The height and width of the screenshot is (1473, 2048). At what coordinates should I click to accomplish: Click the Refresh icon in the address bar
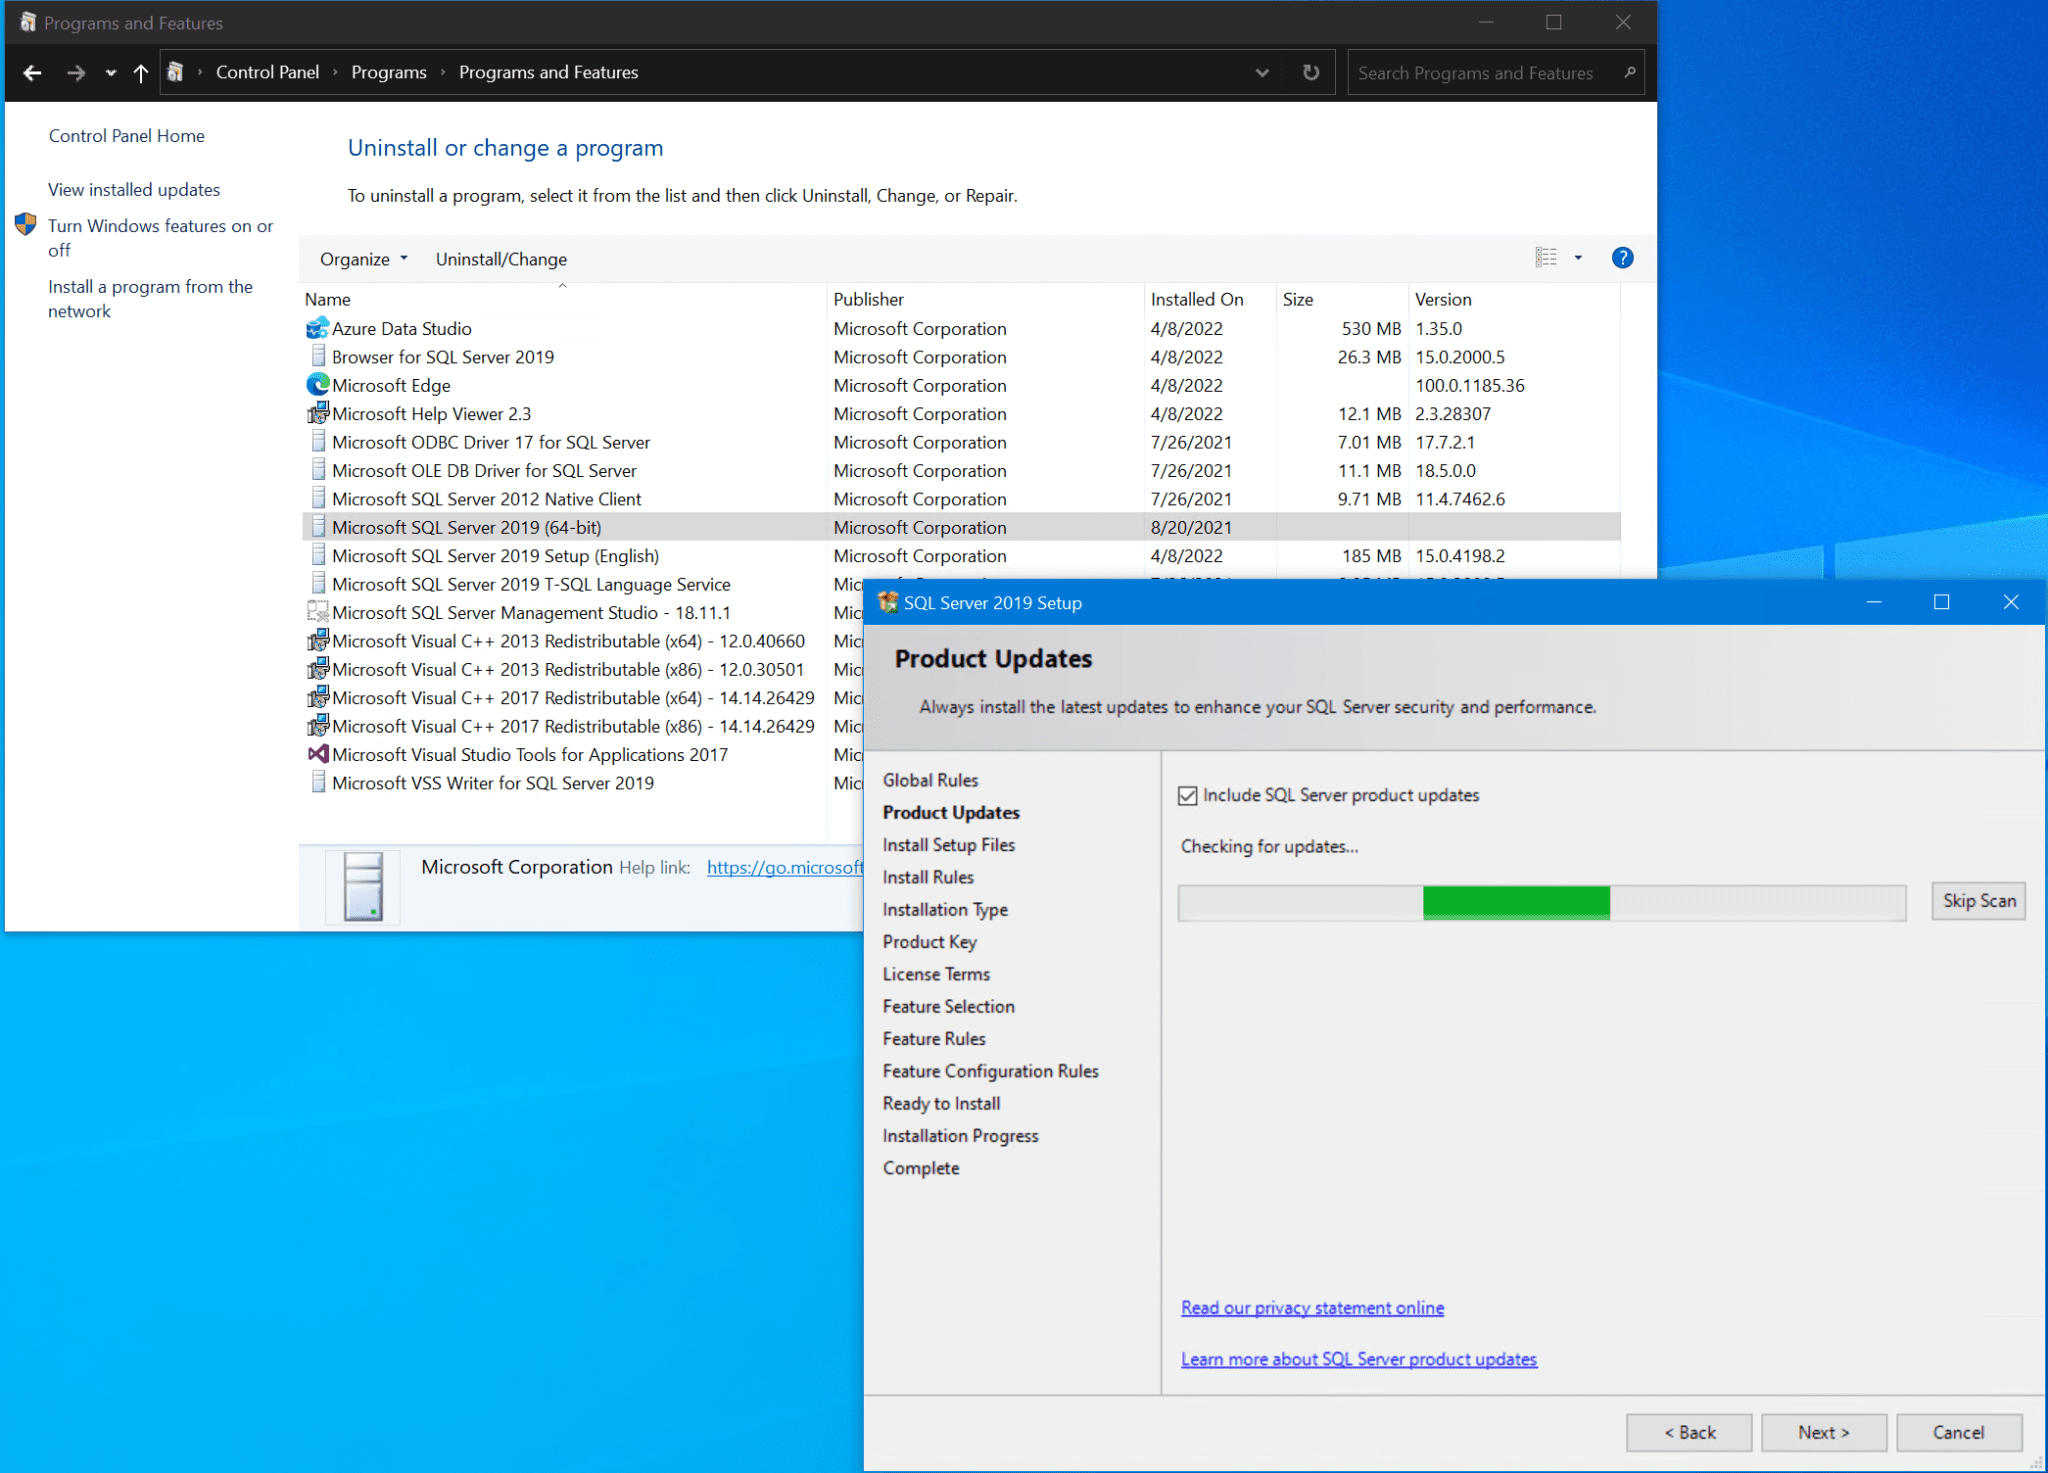point(1311,71)
